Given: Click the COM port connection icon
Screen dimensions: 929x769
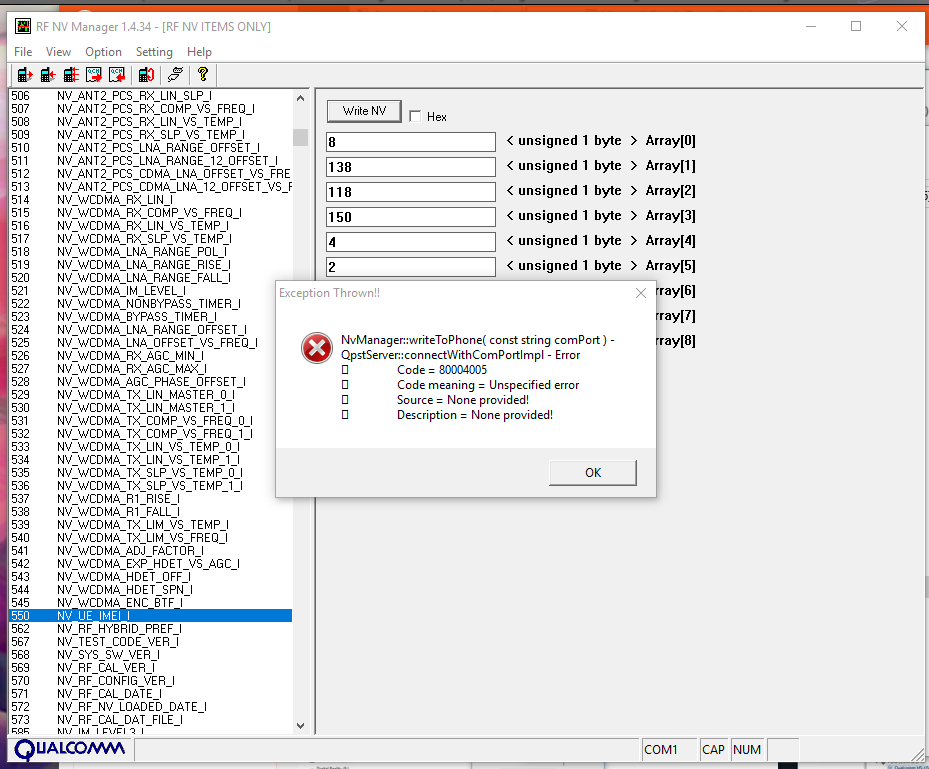Looking at the screenshot, I should pyautogui.click(x=175, y=74).
